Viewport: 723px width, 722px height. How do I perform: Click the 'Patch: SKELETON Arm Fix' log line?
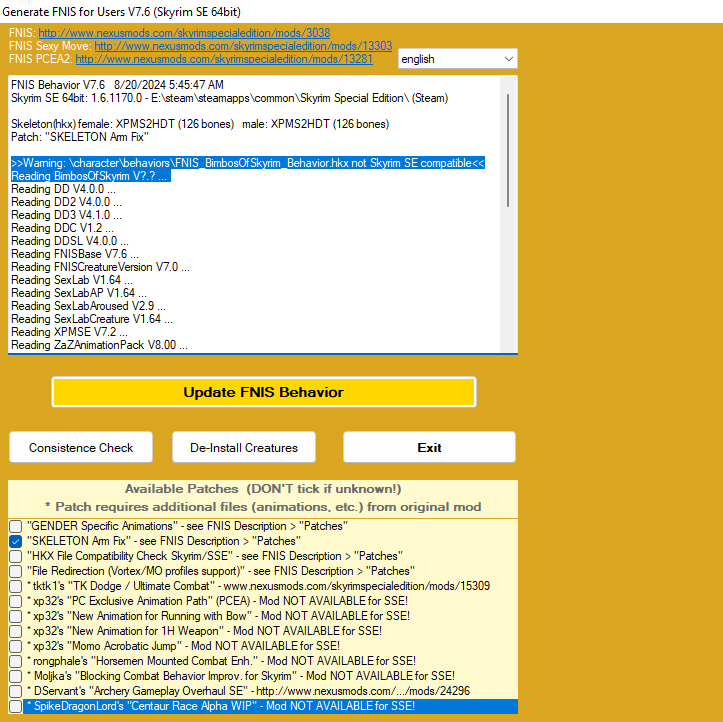[x=80, y=137]
